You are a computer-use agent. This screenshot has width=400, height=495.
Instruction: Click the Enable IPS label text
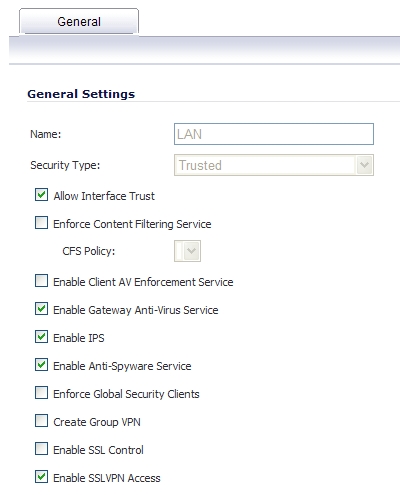(79, 338)
